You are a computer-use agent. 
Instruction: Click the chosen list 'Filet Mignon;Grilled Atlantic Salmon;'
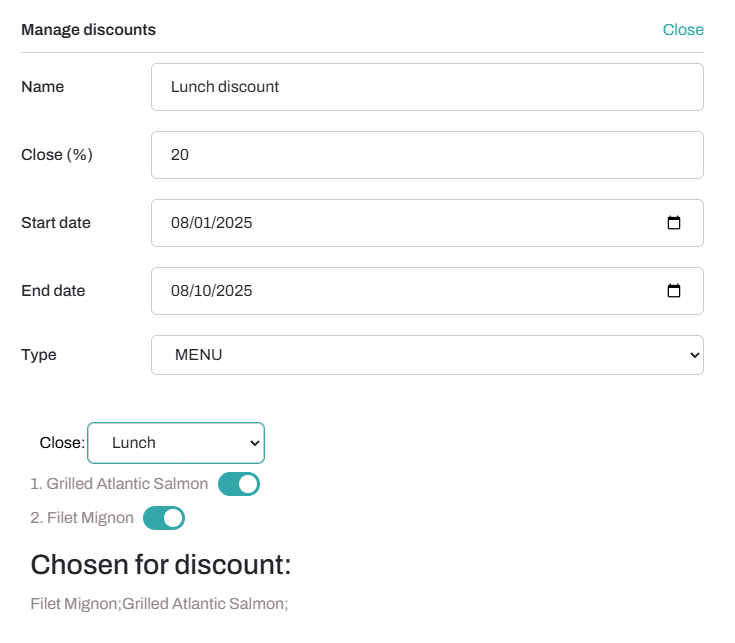159,604
